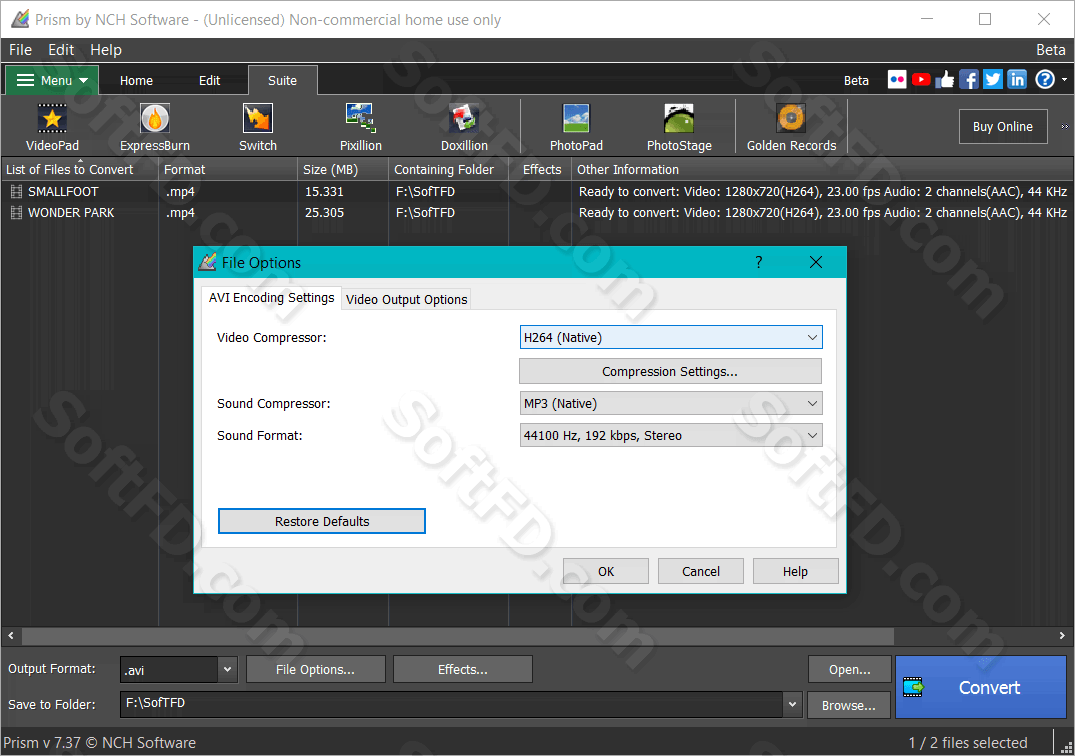Click the File Options... button
Image resolution: width=1075 pixels, height=756 pixels.
[x=315, y=669]
